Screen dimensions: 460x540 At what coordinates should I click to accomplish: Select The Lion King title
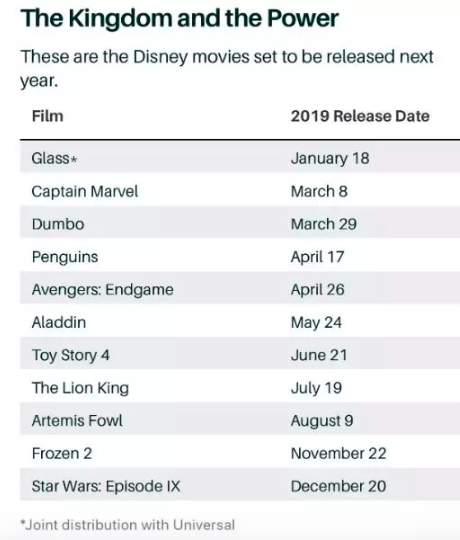click(x=80, y=388)
